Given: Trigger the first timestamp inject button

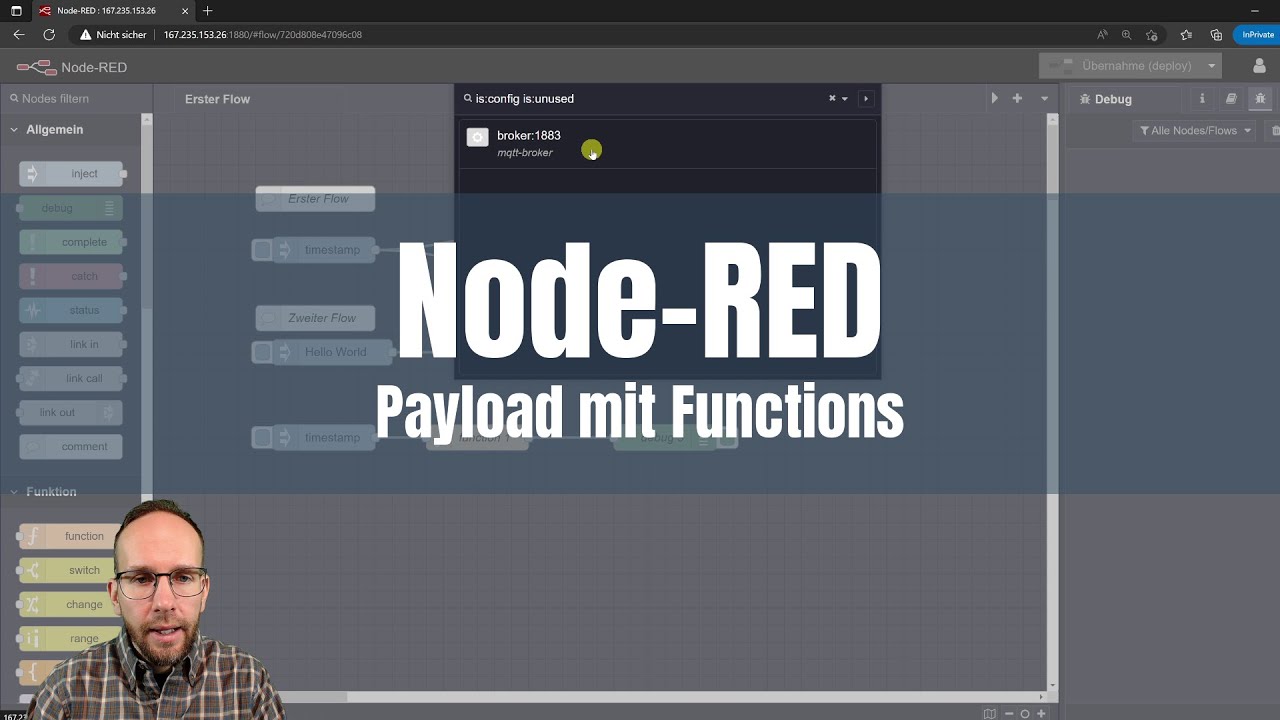Looking at the screenshot, I should 262,250.
